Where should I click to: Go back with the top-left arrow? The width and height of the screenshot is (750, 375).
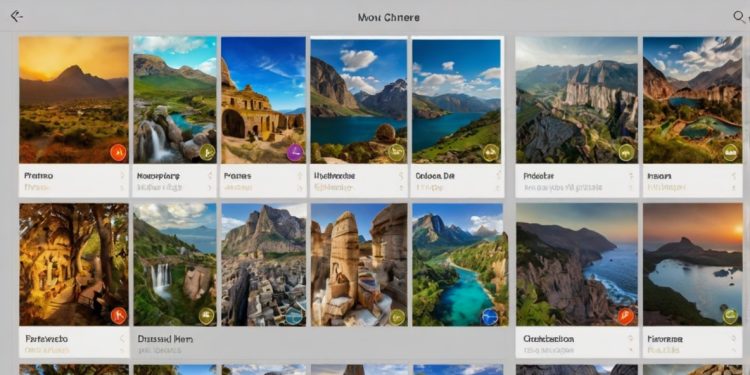coord(16,16)
